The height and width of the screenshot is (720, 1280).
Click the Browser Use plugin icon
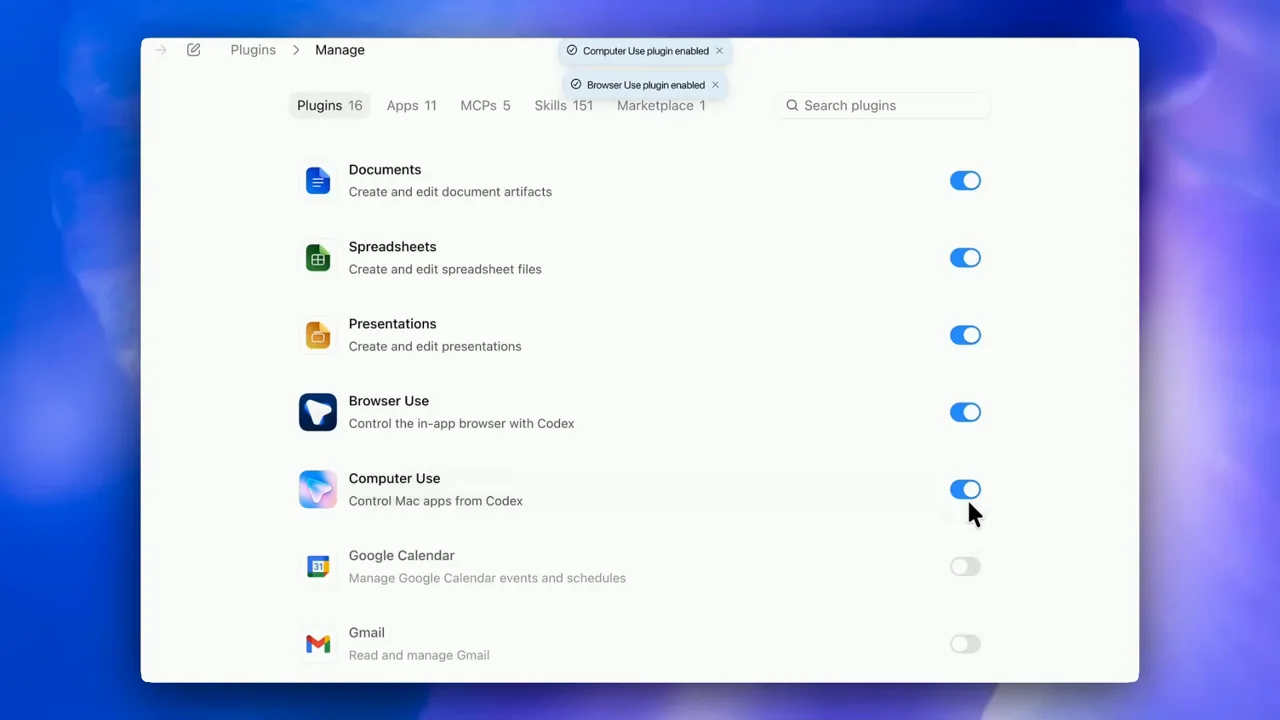(318, 412)
